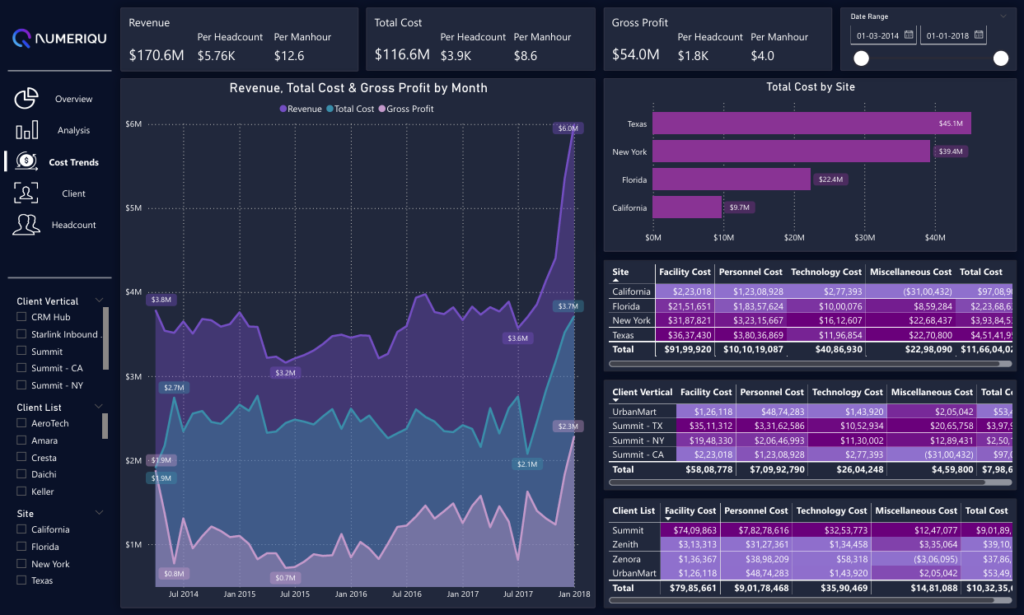Click the Overview pie chart icon

(27, 99)
